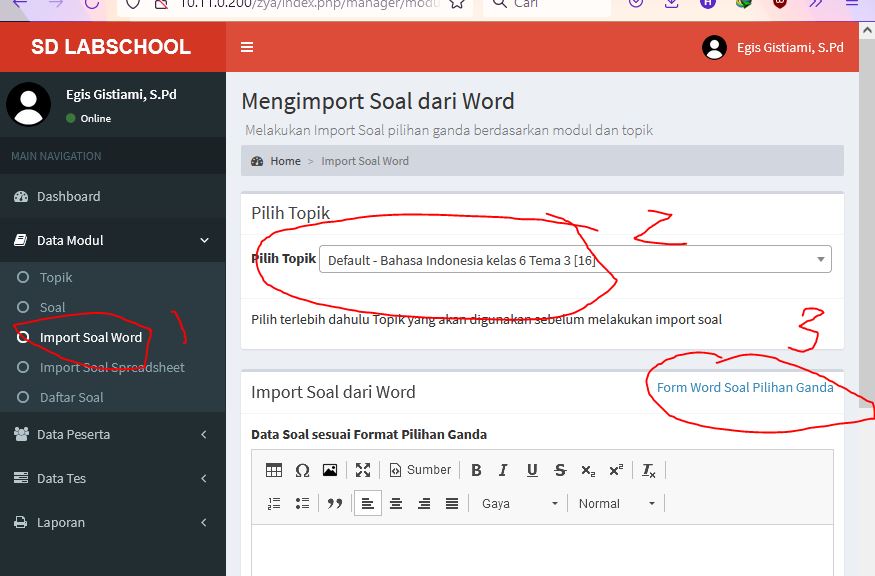Toggle italic formatting
Screen dimensions: 875x576
click(x=503, y=470)
